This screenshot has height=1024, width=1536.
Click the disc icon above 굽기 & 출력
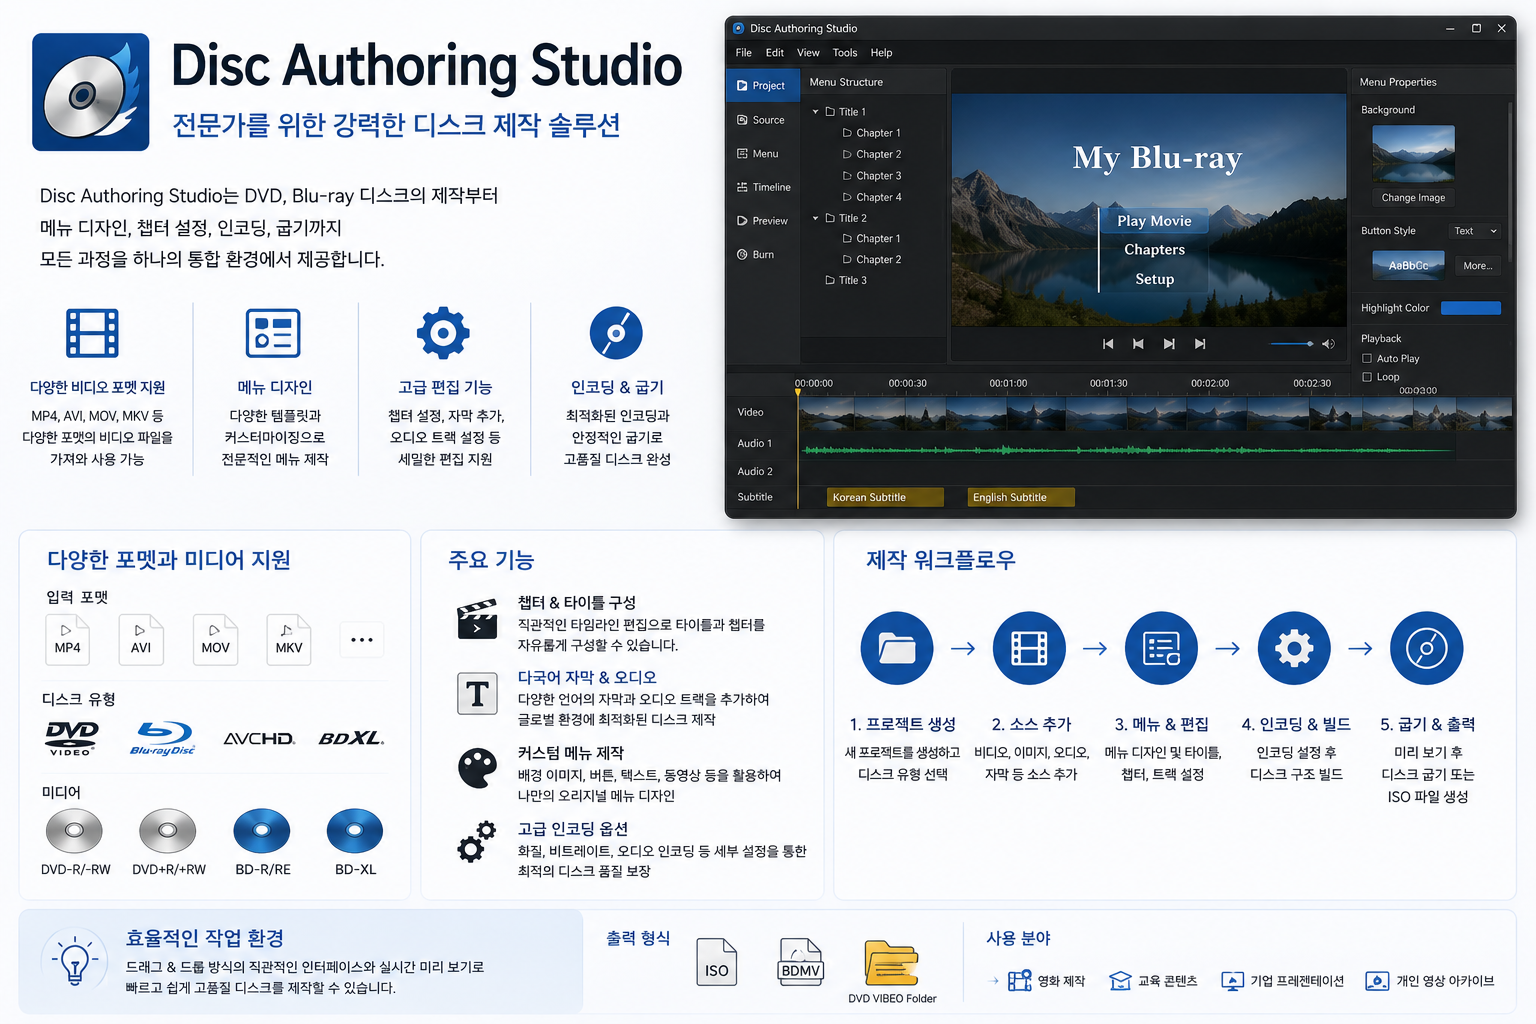tap(1427, 648)
